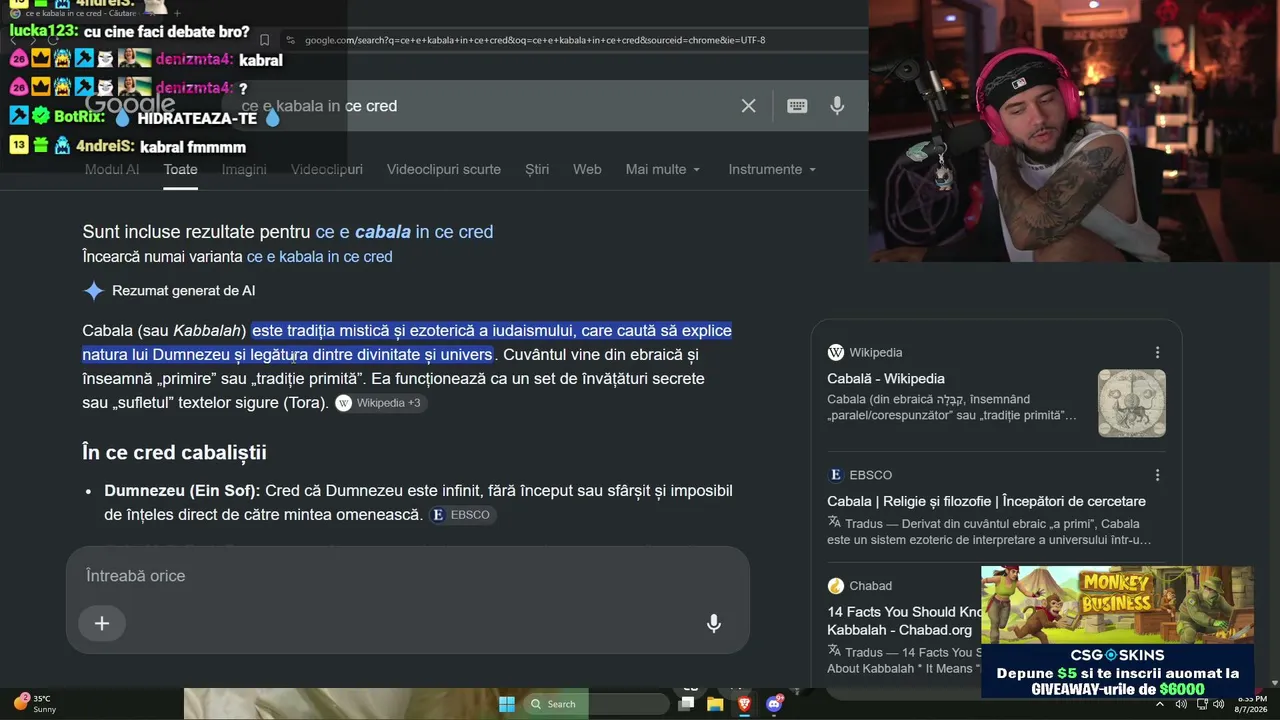
Task: Open the weather widget showing 35°C Sunny
Action: click(35, 704)
